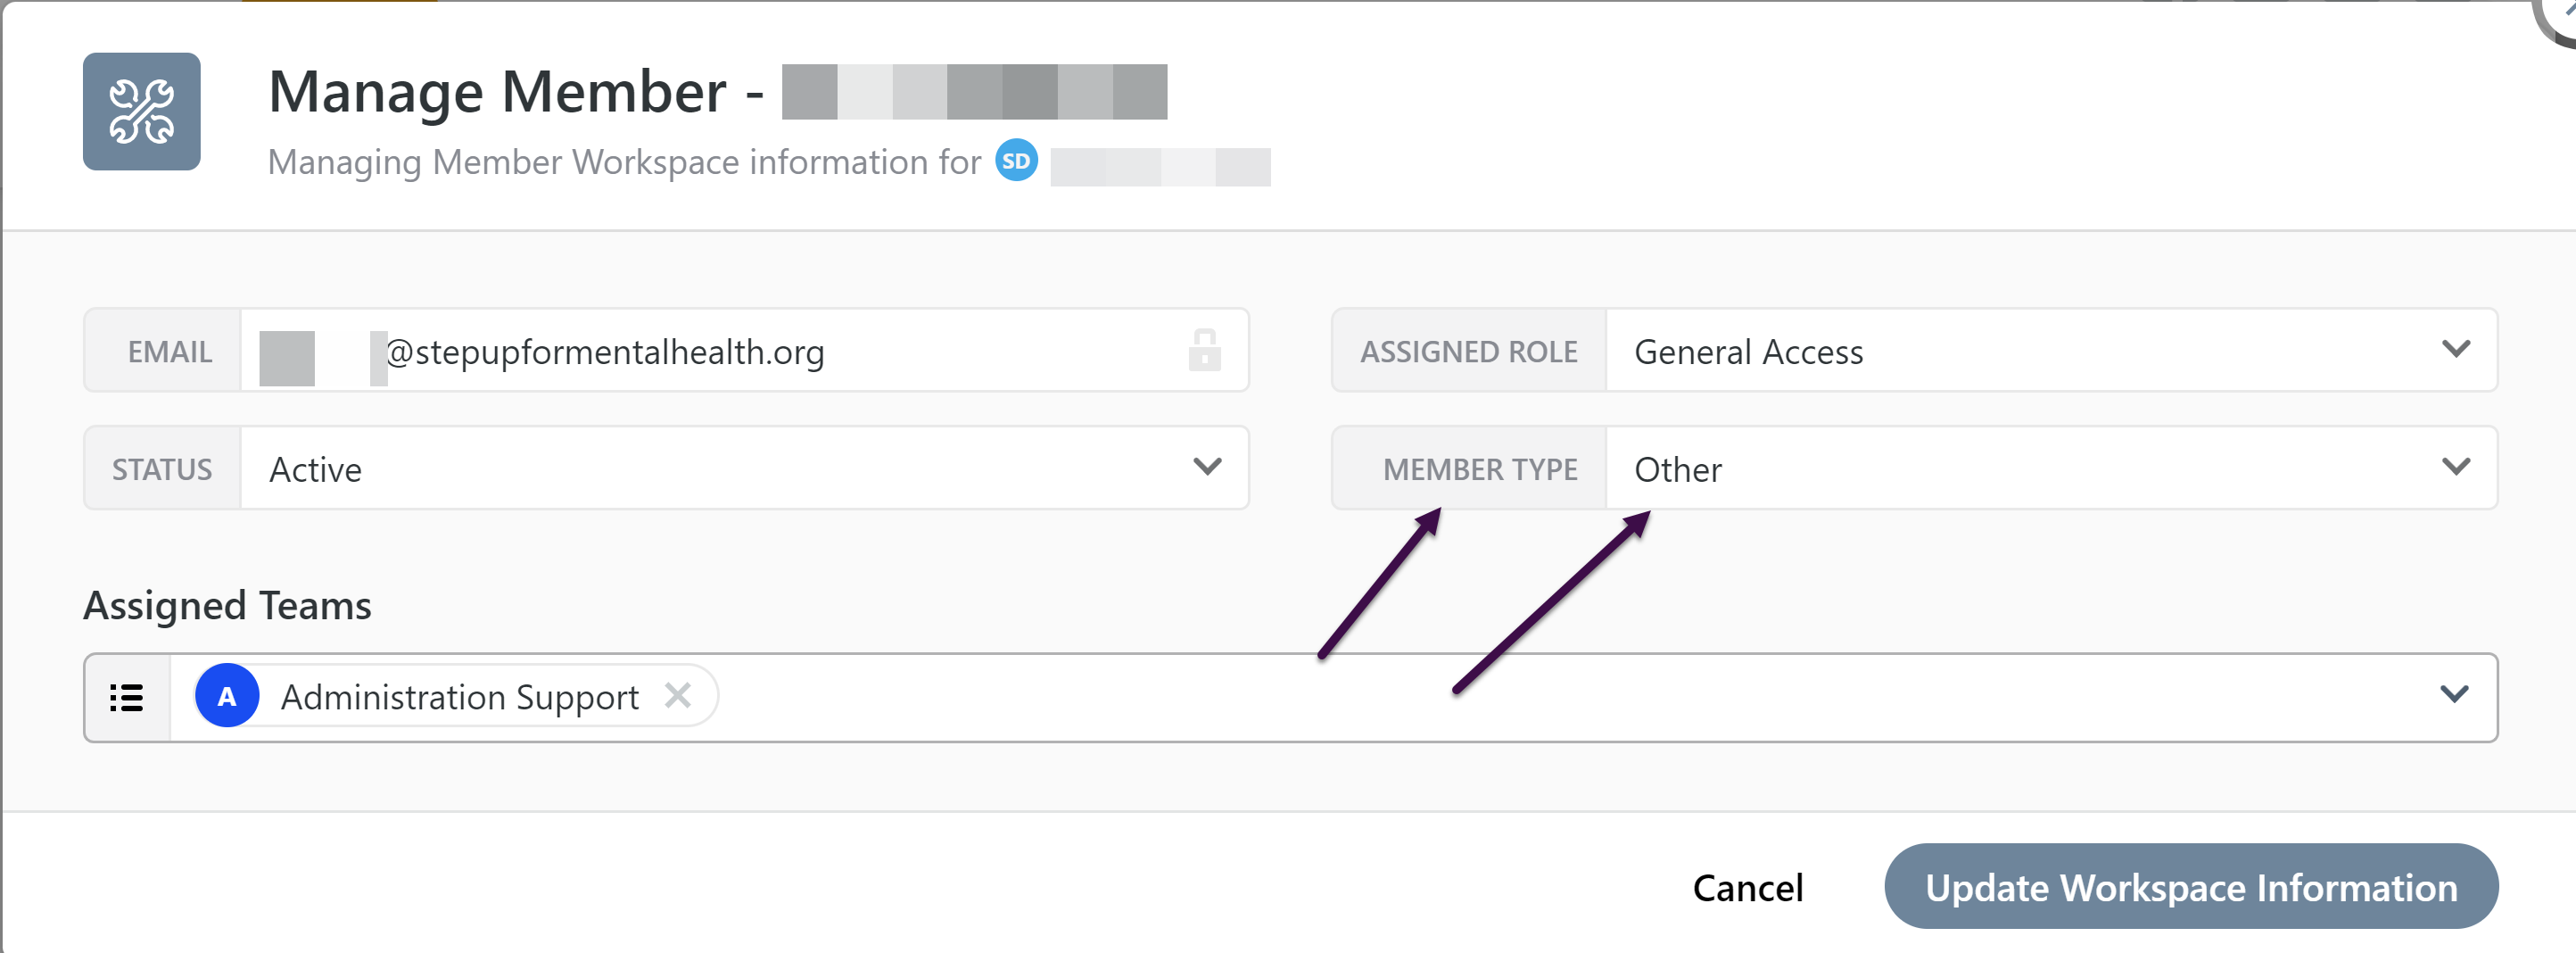The width and height of the screenshot is (2576, 953).
Task: Expand the Assigned Role dropdown arrow
Action: pos(2456,349)
